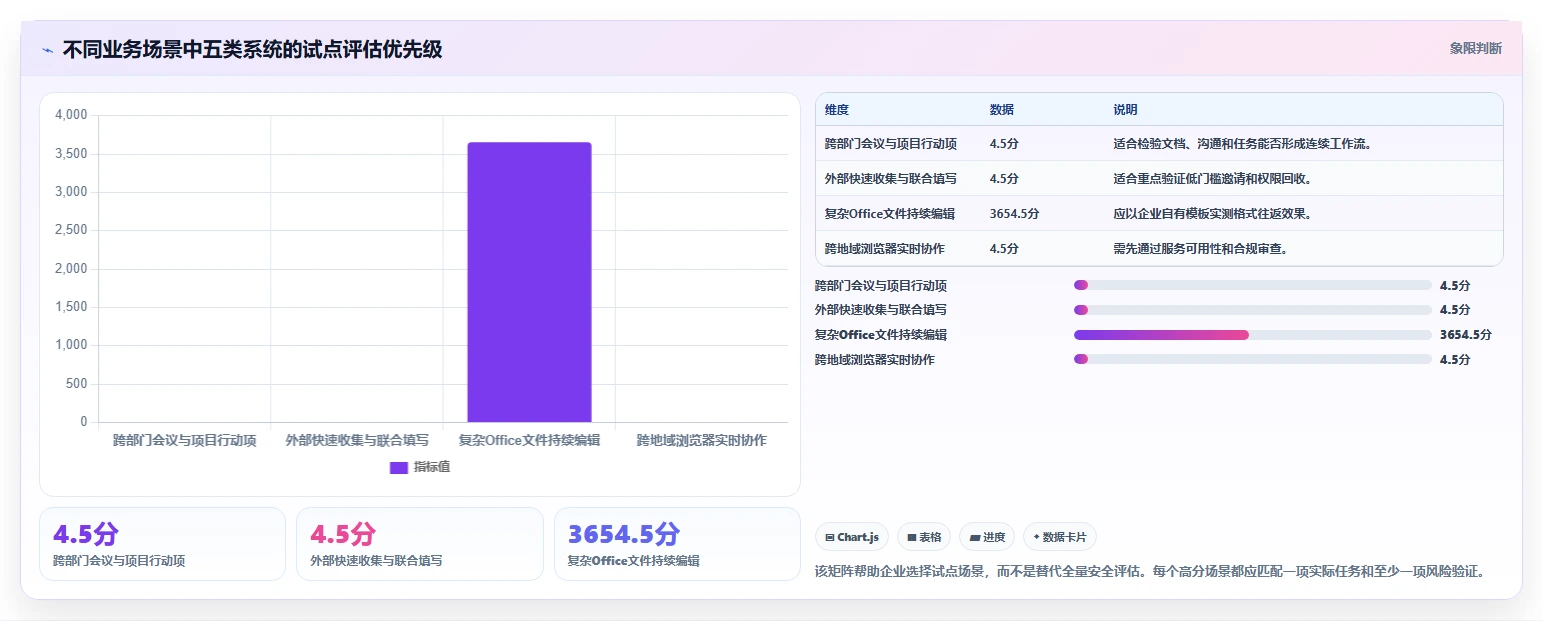Image resolution: width=1543 pixels, height=621 pixels.
Task: Click 跨地域浏览器实时协作 label in progress list
Action: coord(875,360)
